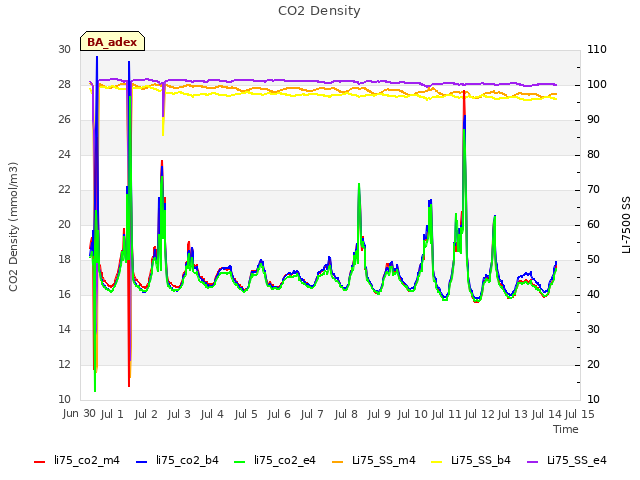Image resolution: width=640 pixels, height=480 pixels.
Task: Click the Jul 4 x-axis tick label
Action: (212, 414)
